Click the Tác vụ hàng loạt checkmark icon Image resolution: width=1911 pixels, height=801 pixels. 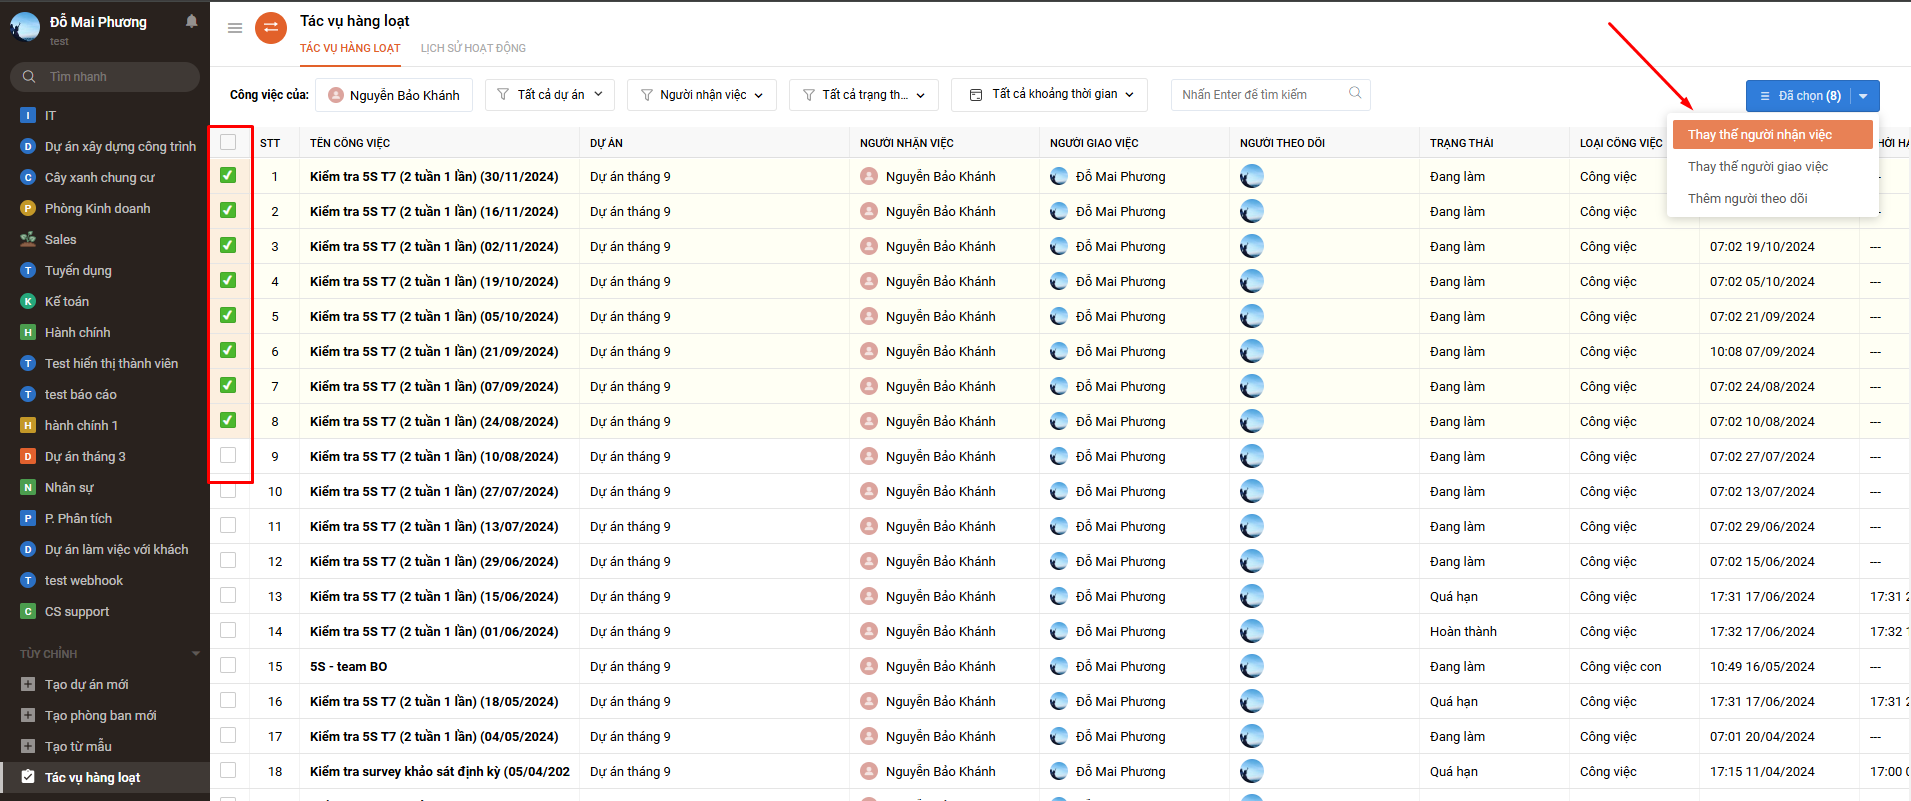click(28, 777)
